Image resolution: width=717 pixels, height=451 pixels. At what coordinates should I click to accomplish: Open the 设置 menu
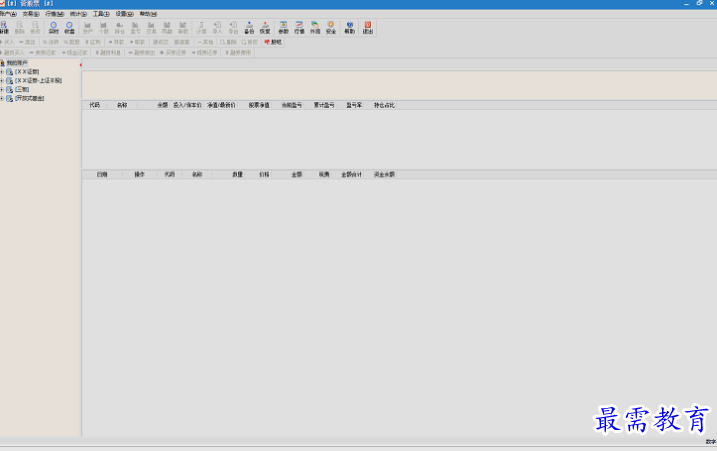[124, 14]
